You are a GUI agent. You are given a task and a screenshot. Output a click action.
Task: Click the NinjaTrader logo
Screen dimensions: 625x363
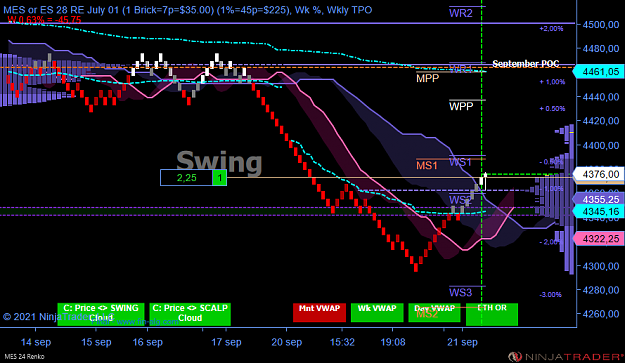click(566, 356)
